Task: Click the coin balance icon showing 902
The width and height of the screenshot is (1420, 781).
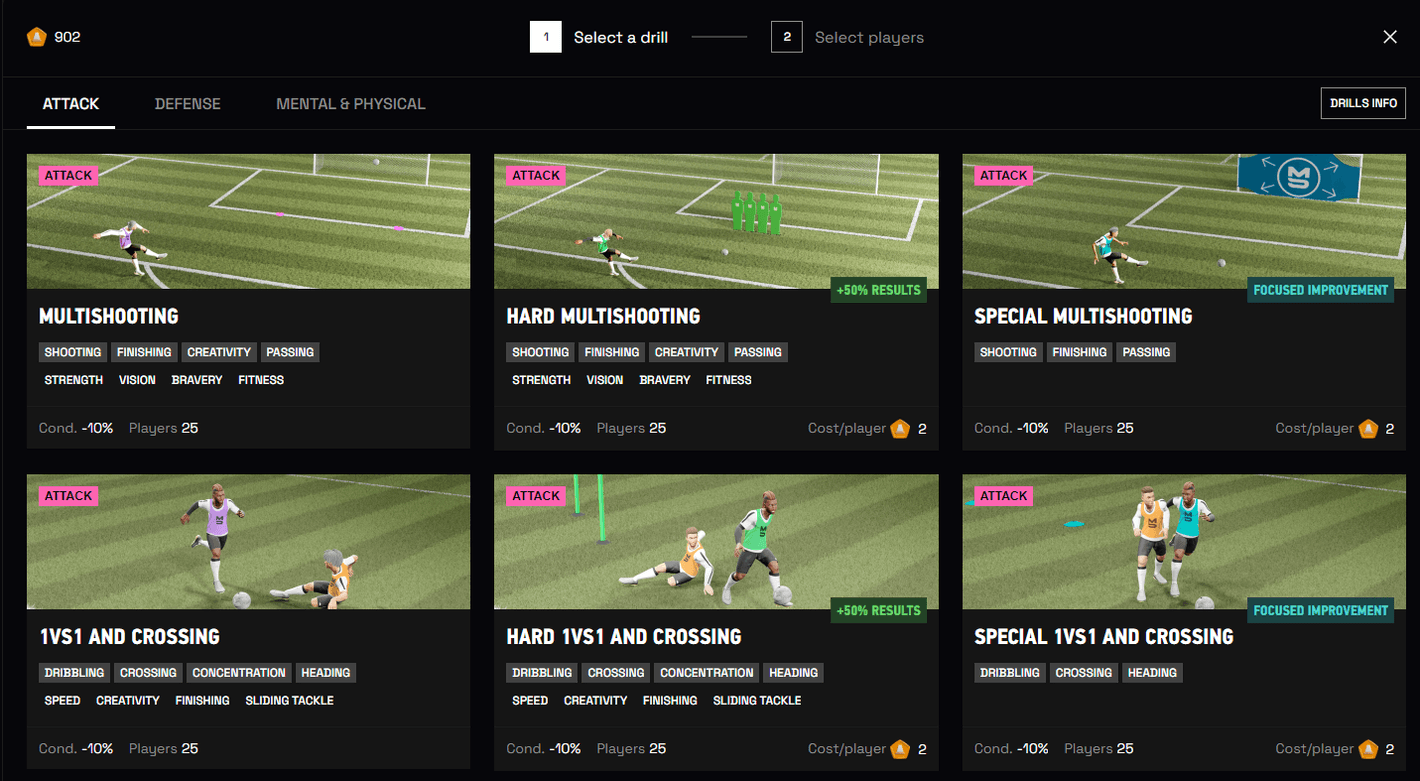Action: coord(37,37)
